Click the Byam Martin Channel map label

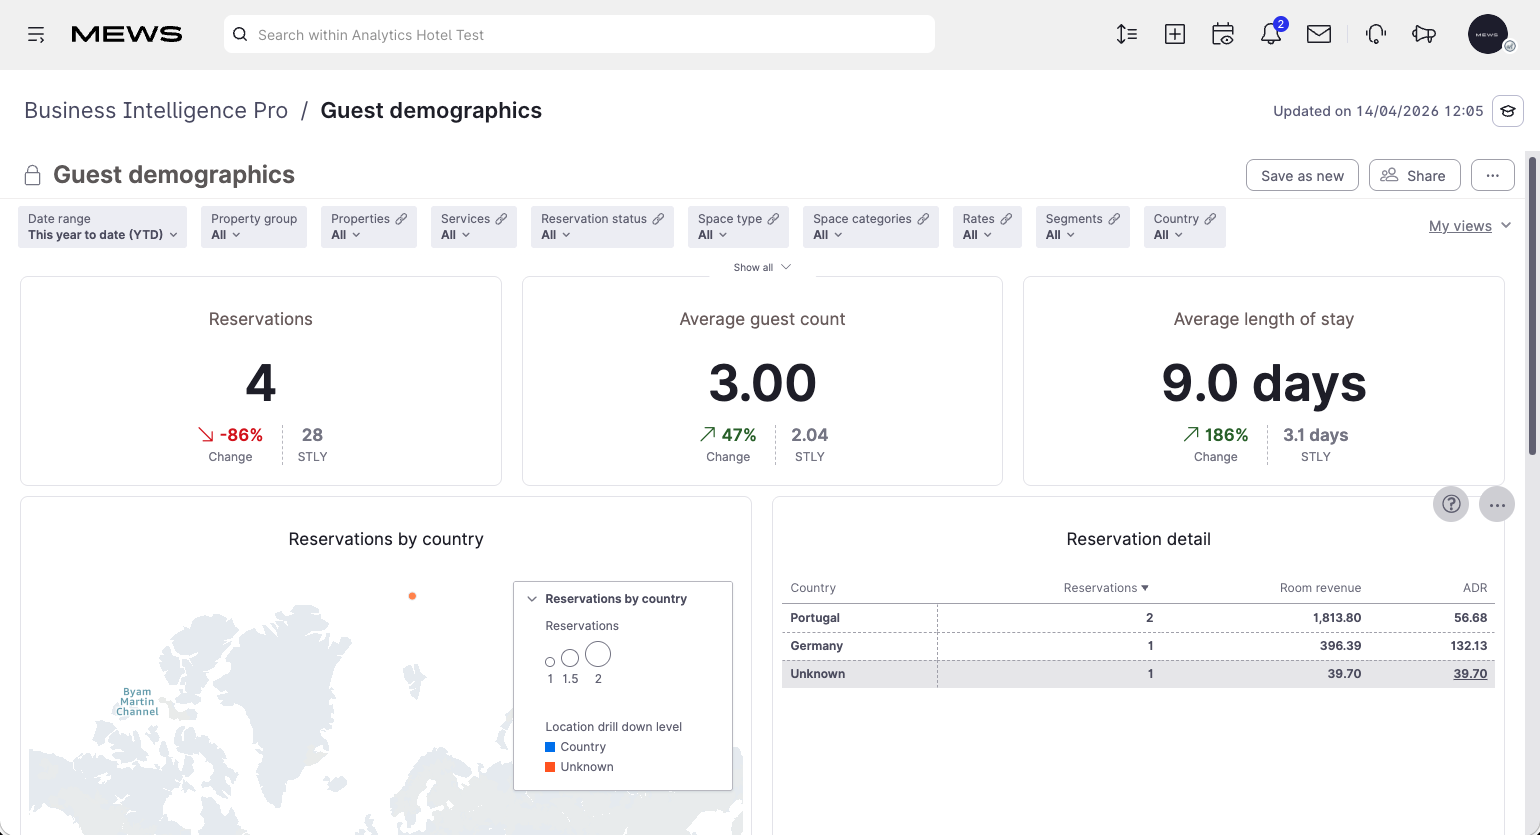pos(137,702)
